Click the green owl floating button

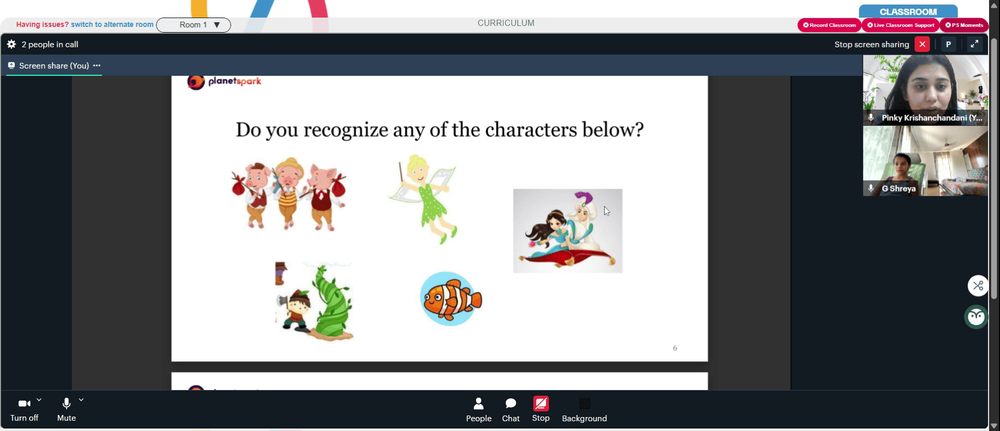(976, 317)
